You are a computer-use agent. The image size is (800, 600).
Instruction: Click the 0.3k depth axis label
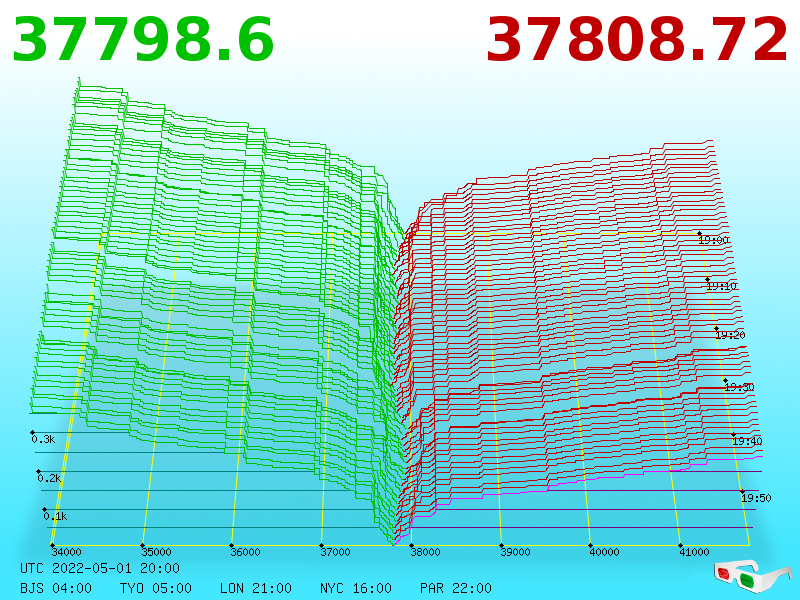43,439
